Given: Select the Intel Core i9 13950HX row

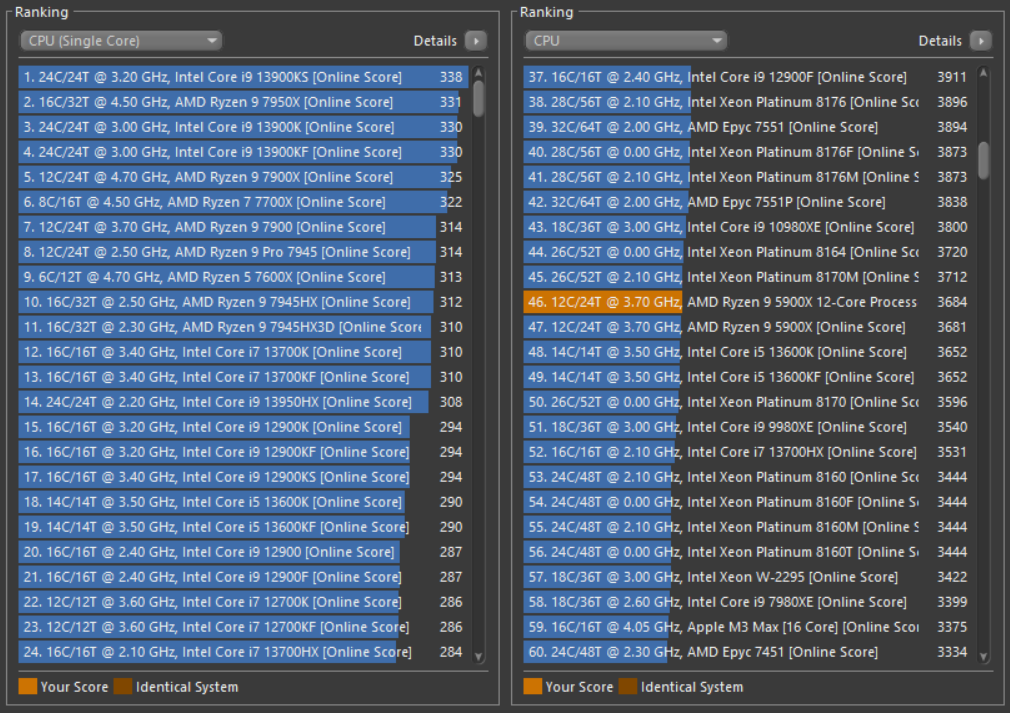Looking at the screenshot, I should tap(243, 402).
